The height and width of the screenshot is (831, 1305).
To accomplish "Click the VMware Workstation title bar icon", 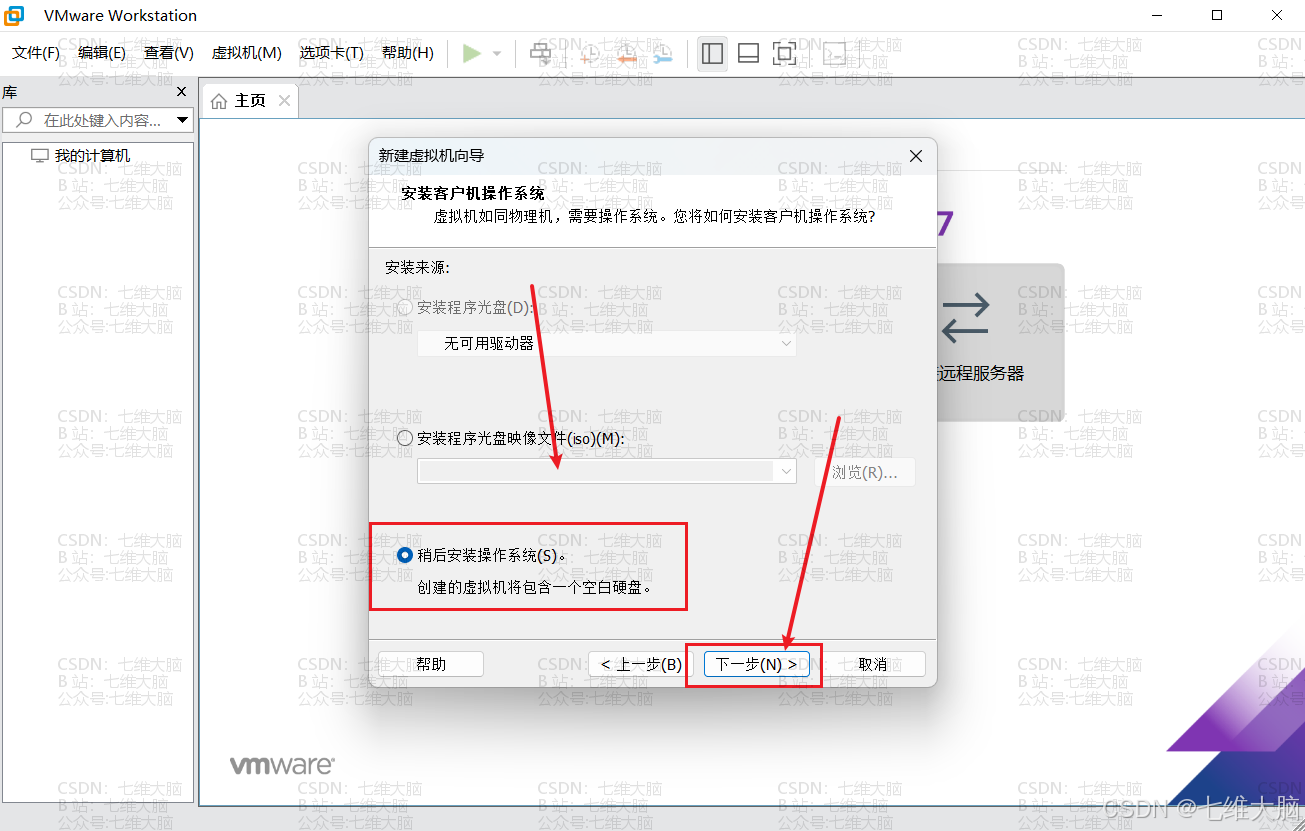I will click(x=15, y=15).
